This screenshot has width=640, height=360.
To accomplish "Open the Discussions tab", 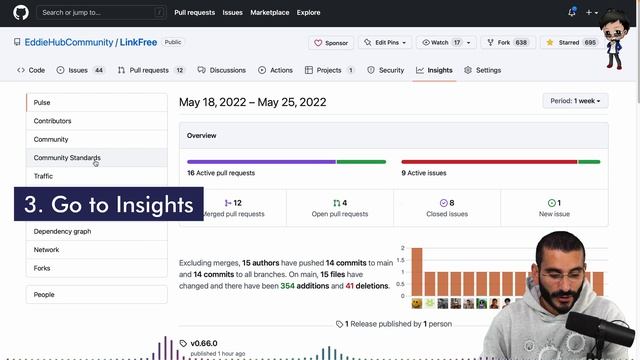I will tap(222, 70).
